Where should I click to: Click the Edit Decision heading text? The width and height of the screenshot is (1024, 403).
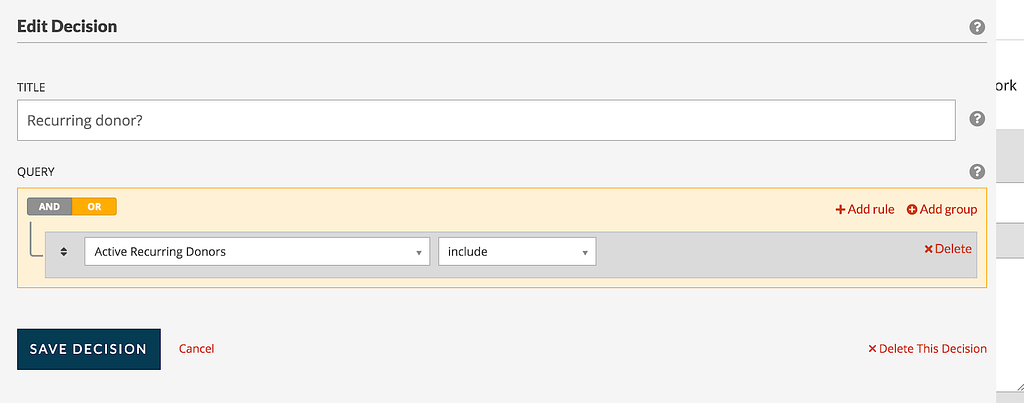click(x=67, y=27)
